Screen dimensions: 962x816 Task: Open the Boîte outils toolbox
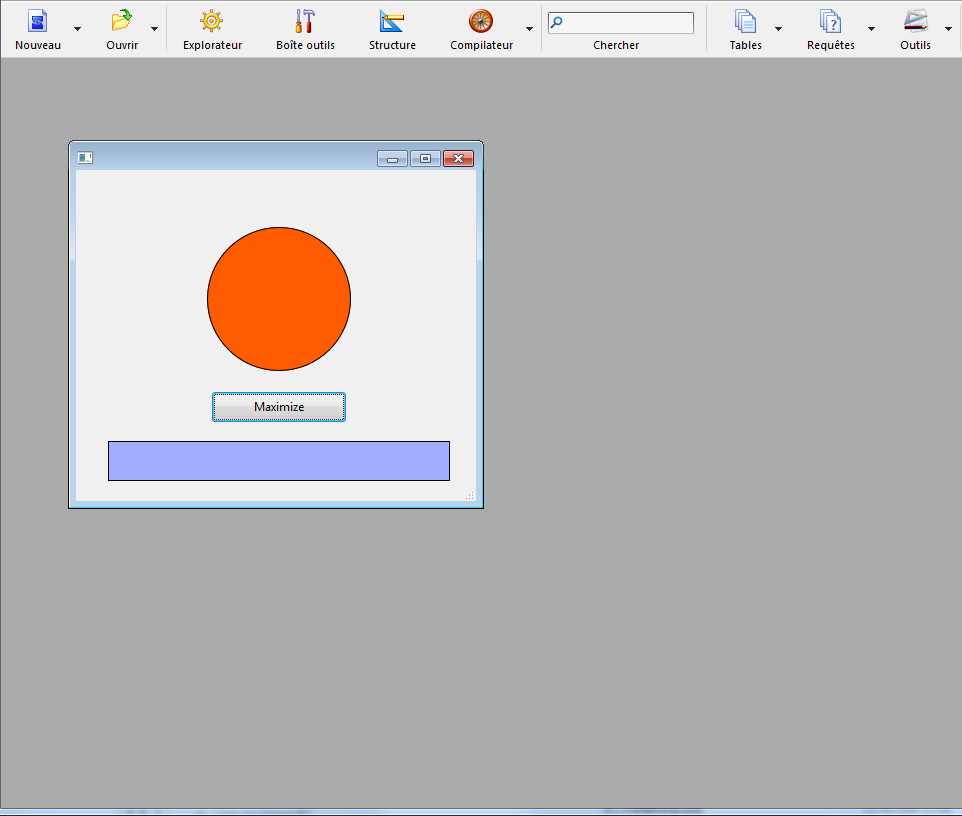tap(305, 22)
